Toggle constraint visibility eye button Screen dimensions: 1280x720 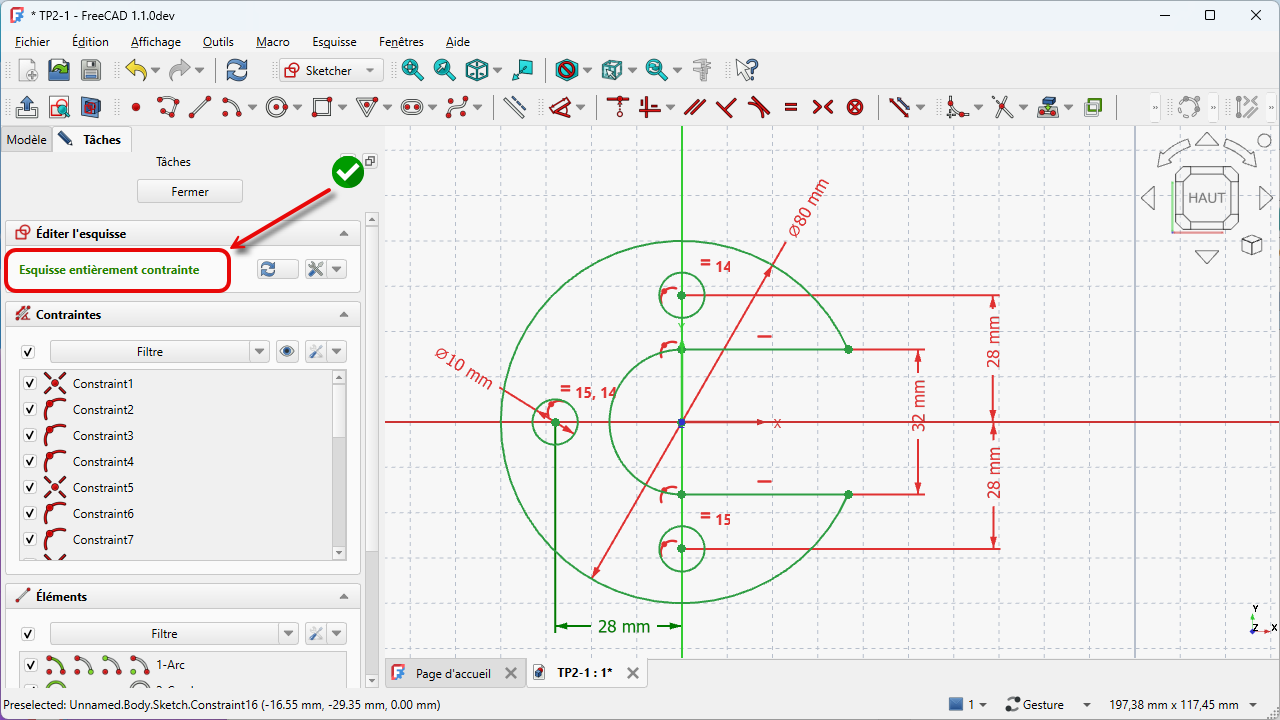tap(288, 352)
